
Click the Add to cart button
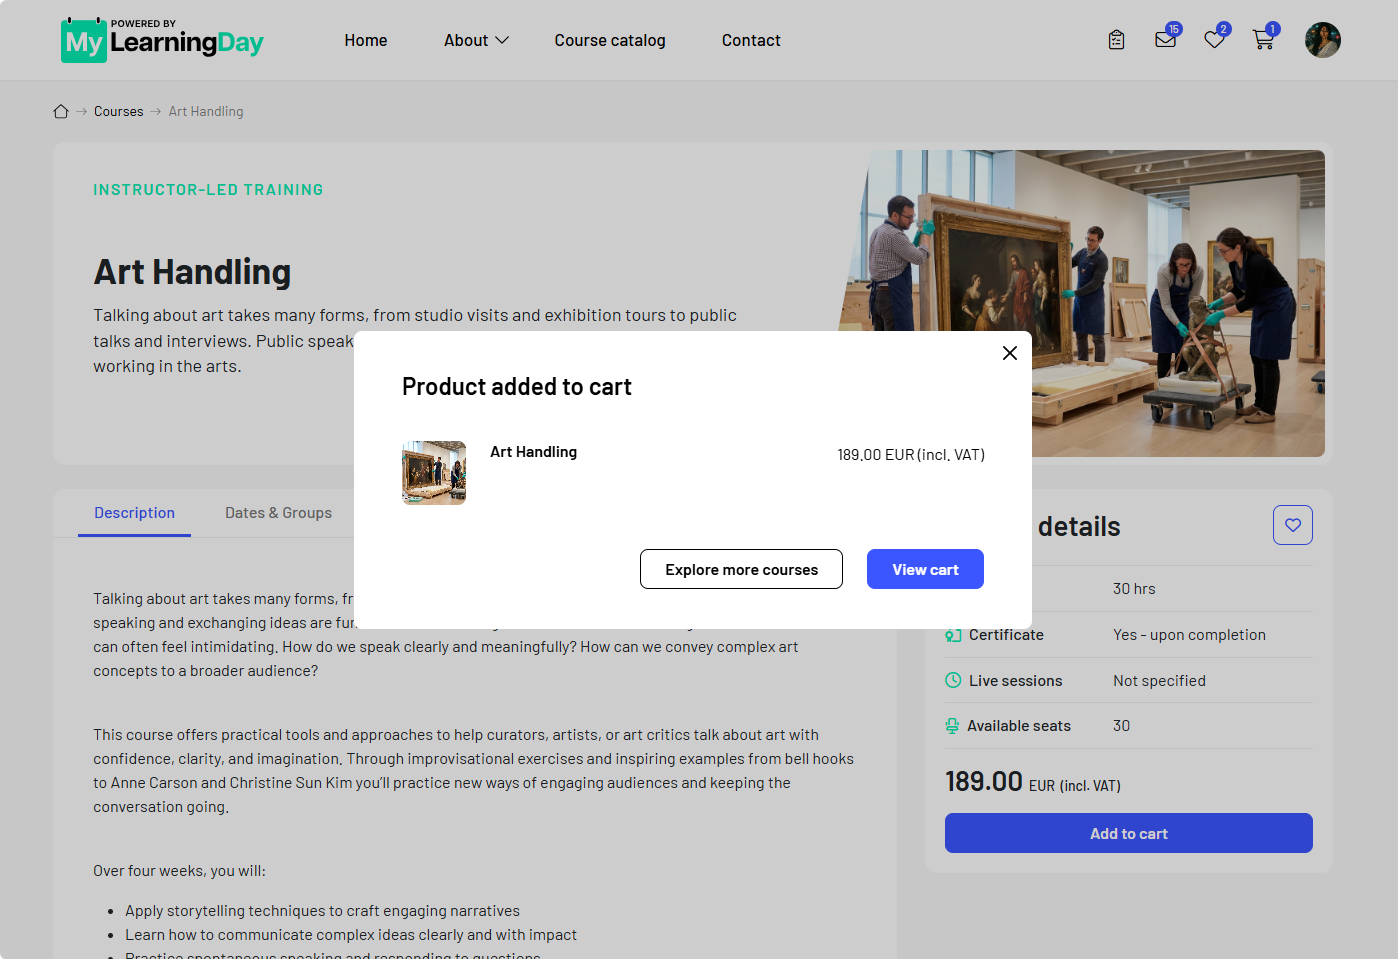[x=1128, y=833]
